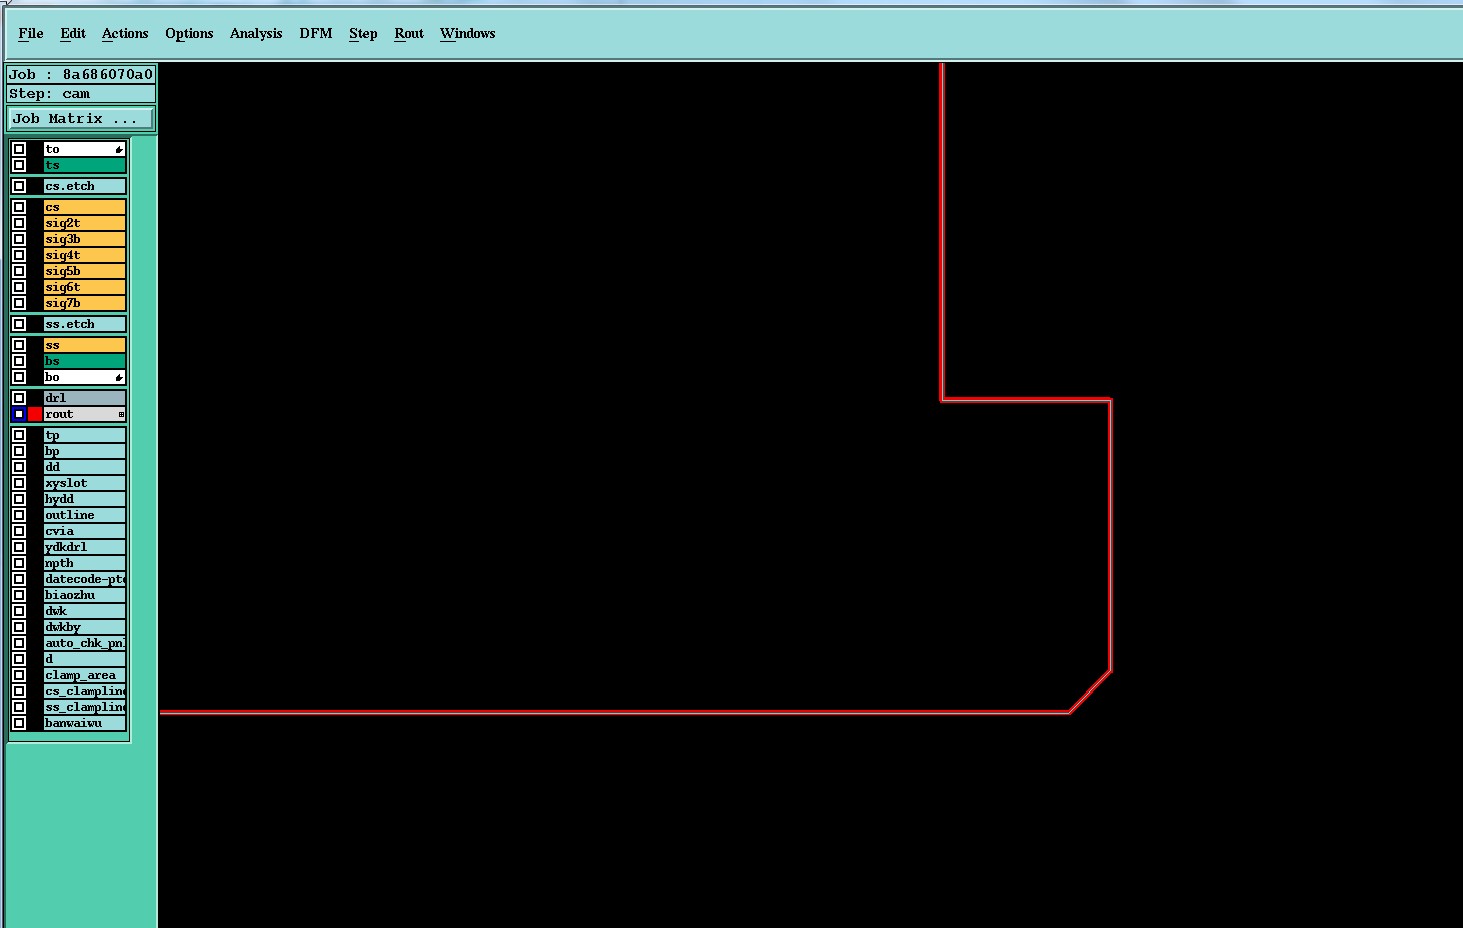Open the Step menu
Viewport: 1463px width, 928px height.
click(363, 33)
